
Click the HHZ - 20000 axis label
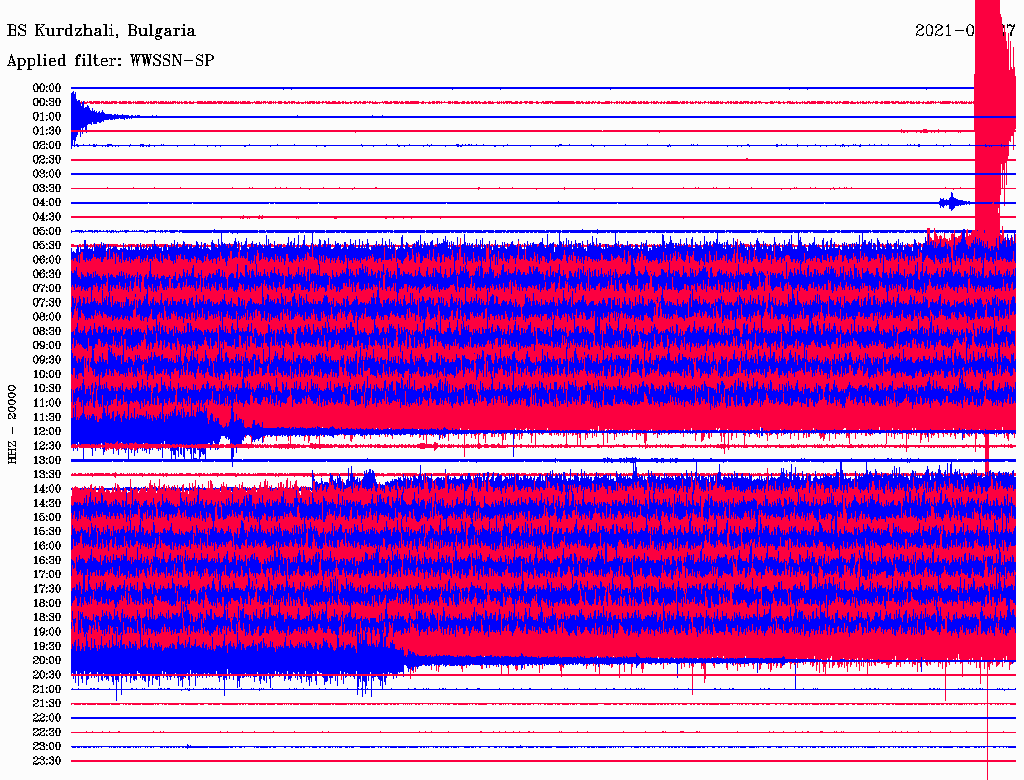tap(12, 425)
